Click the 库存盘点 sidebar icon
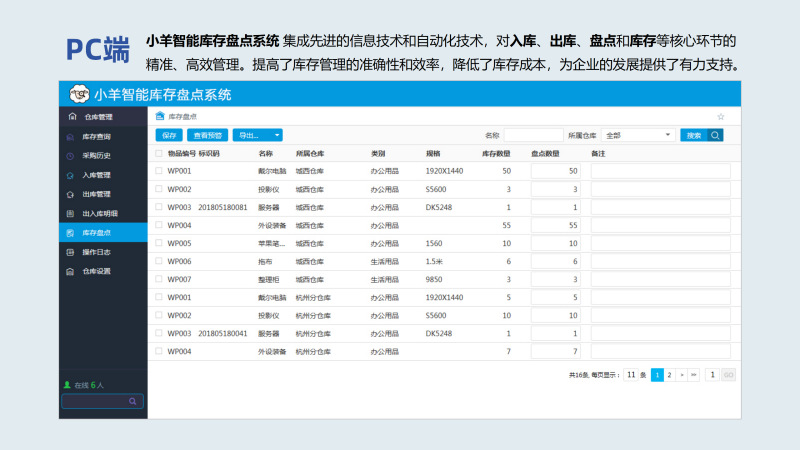800x450 pixels. [x=70, y=233]
